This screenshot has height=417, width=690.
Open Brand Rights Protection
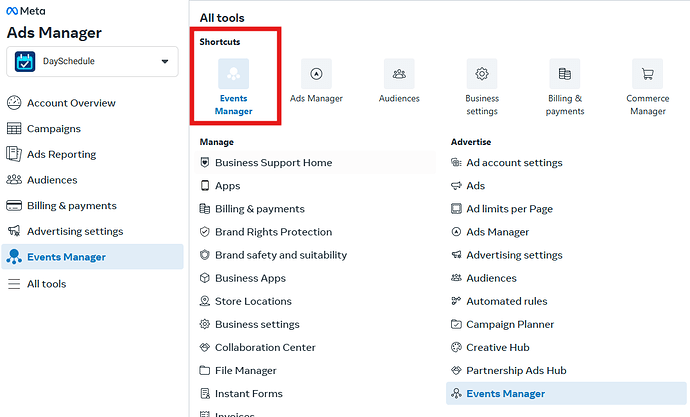point(273,232)
